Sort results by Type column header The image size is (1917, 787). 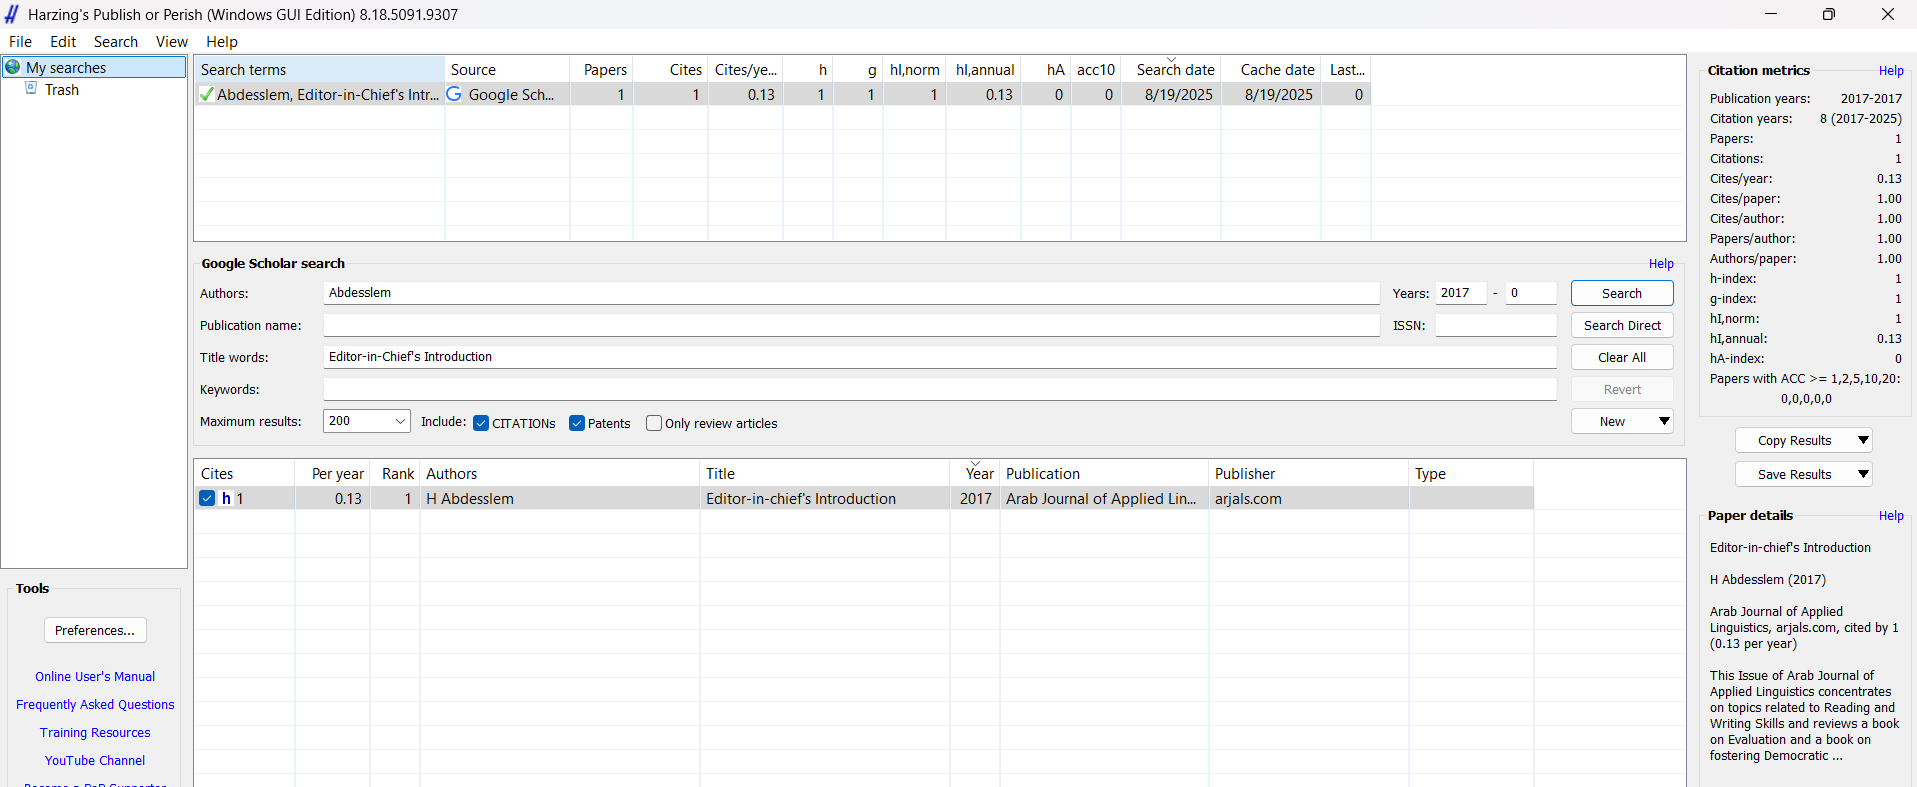tap(1471, 473)
